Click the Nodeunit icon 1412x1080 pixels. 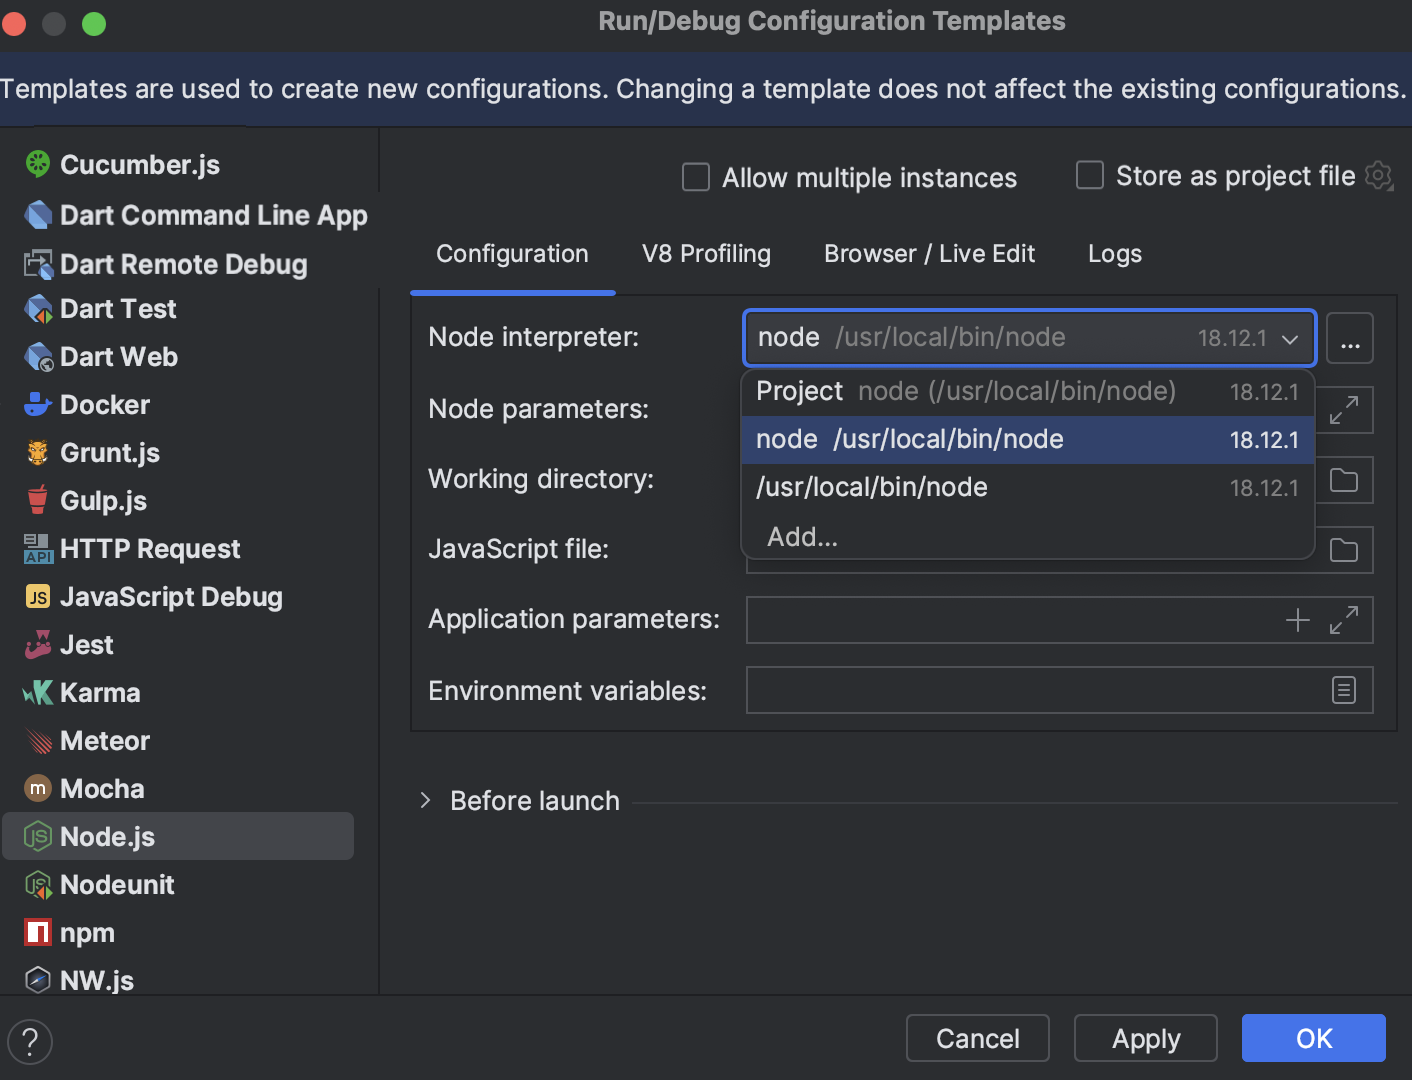(38, 885)
